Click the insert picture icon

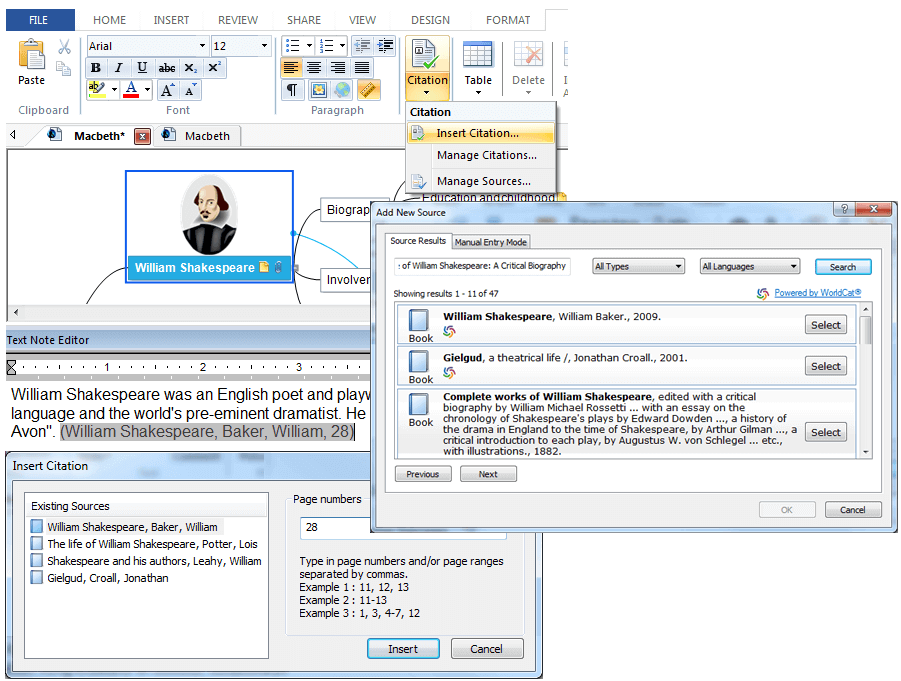[x=318, y=90]
